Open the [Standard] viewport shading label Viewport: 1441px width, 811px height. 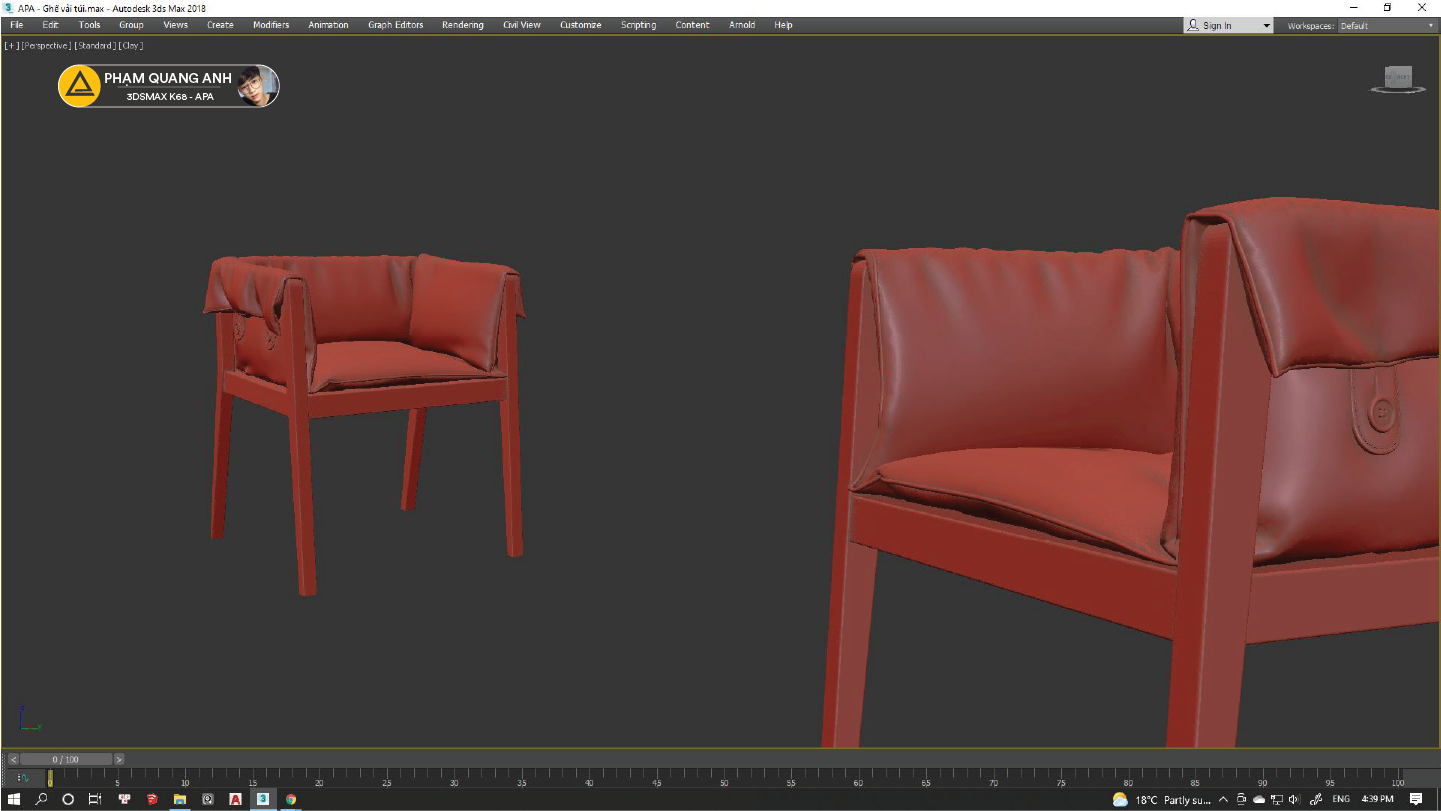95,45
